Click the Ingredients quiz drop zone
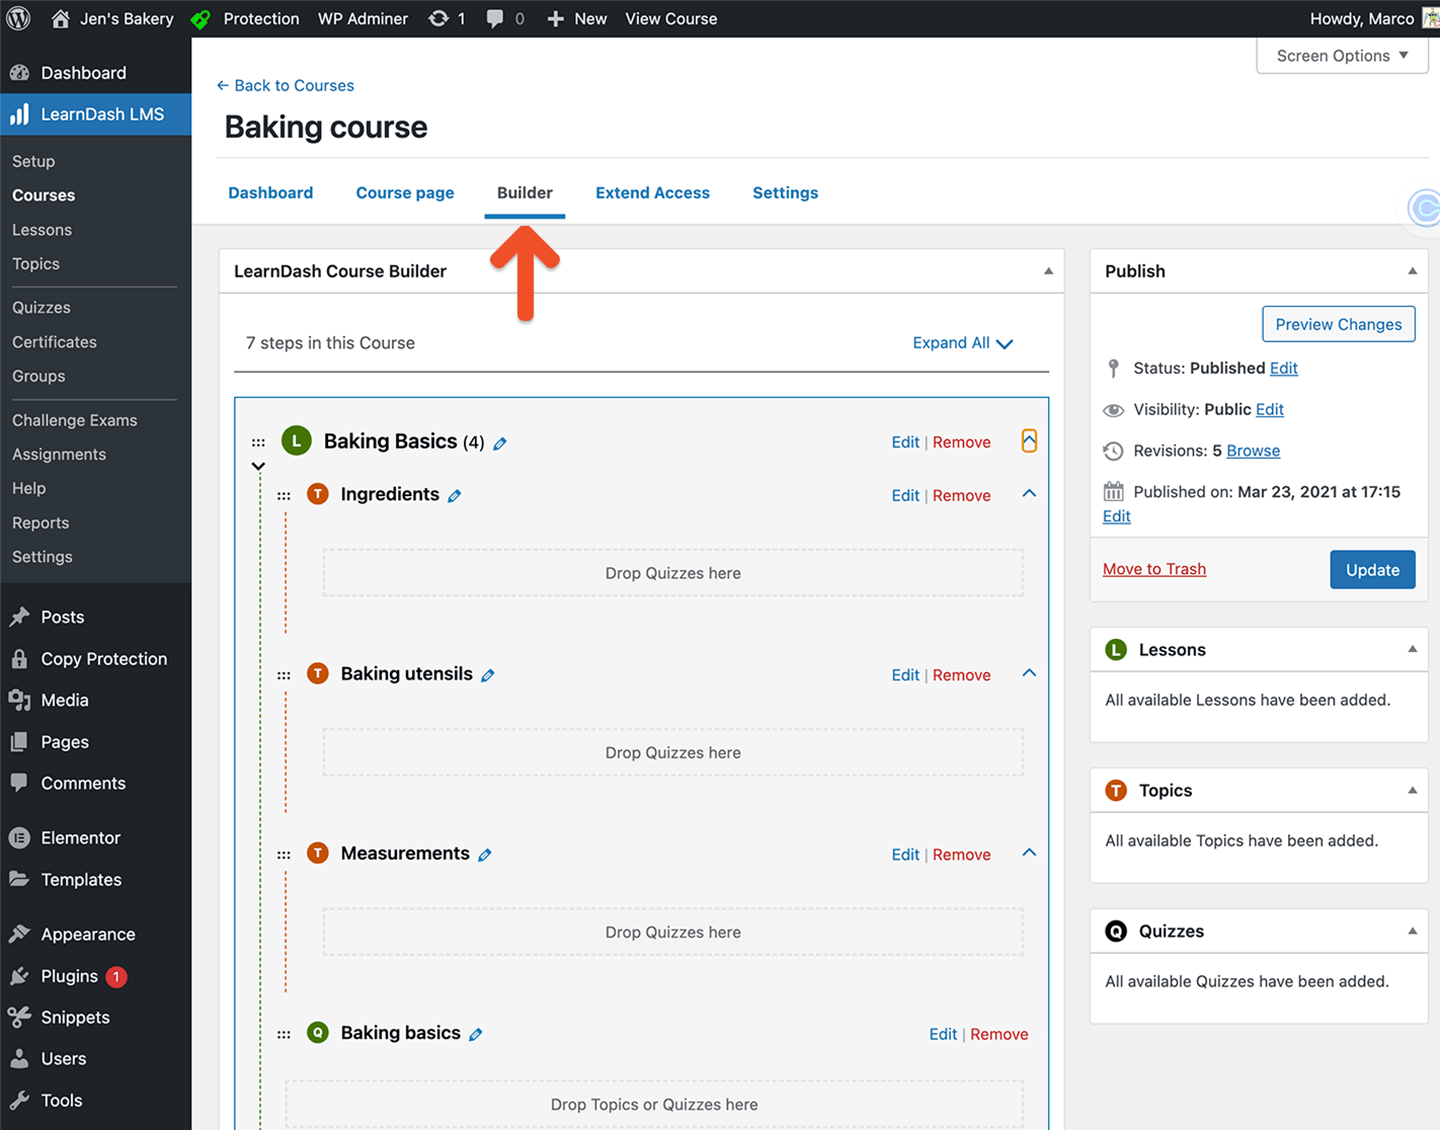1440x1130 pixels. tap(673, 573)
